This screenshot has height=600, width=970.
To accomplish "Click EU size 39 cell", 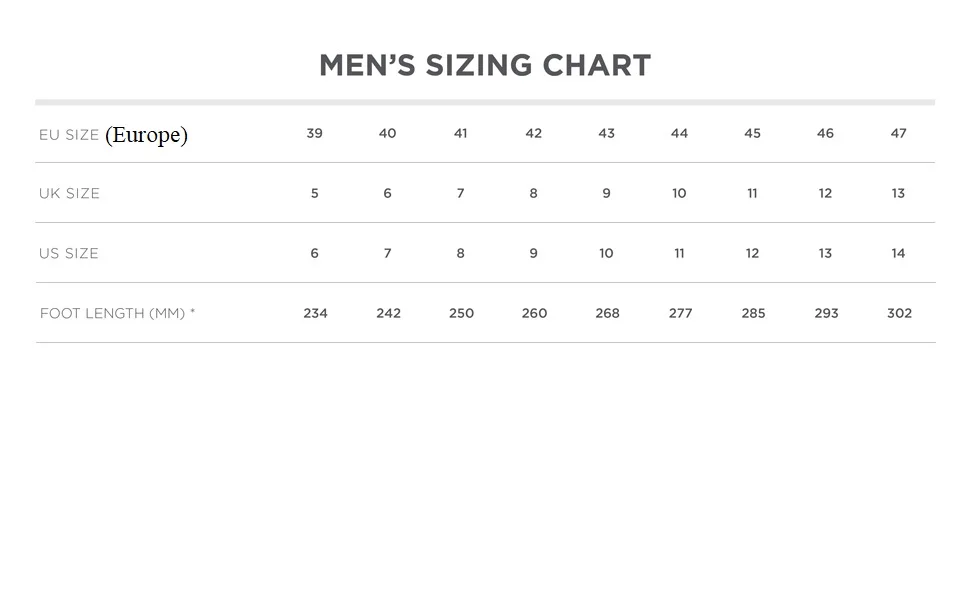I will coord(314,134).
